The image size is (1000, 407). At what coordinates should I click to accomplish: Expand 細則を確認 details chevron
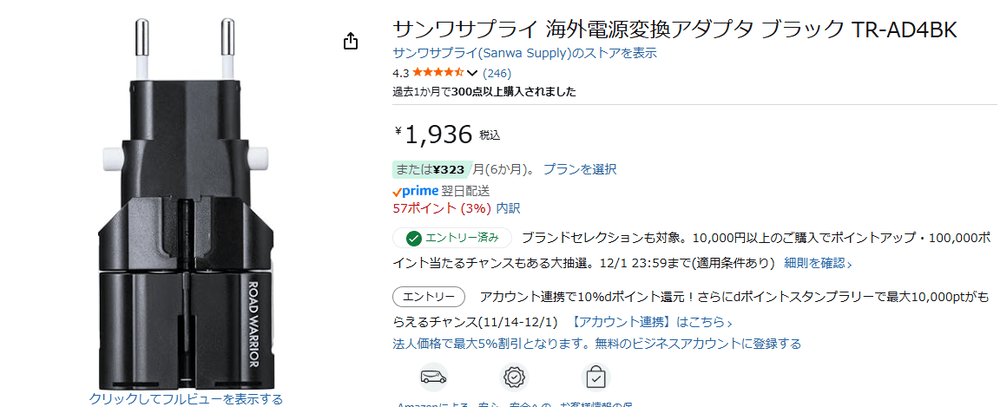coord(850,264)
